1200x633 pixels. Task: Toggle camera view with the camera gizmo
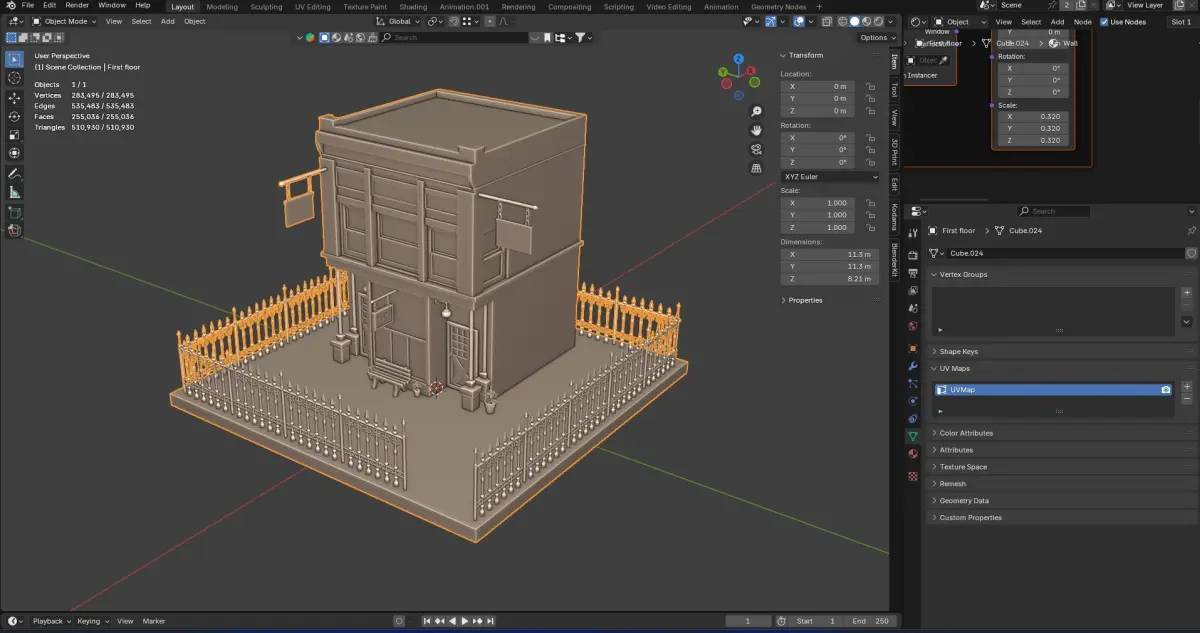(x=757, y=149)
